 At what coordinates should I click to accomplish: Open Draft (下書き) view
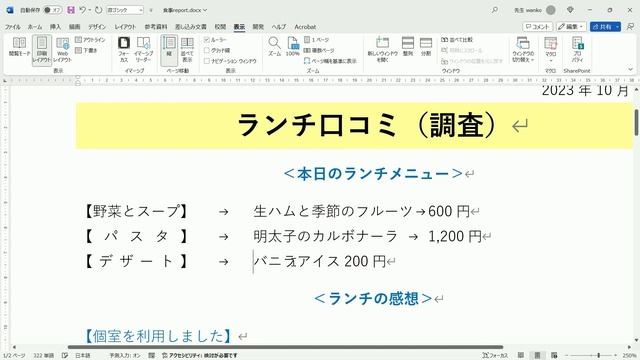coord(87,50)
